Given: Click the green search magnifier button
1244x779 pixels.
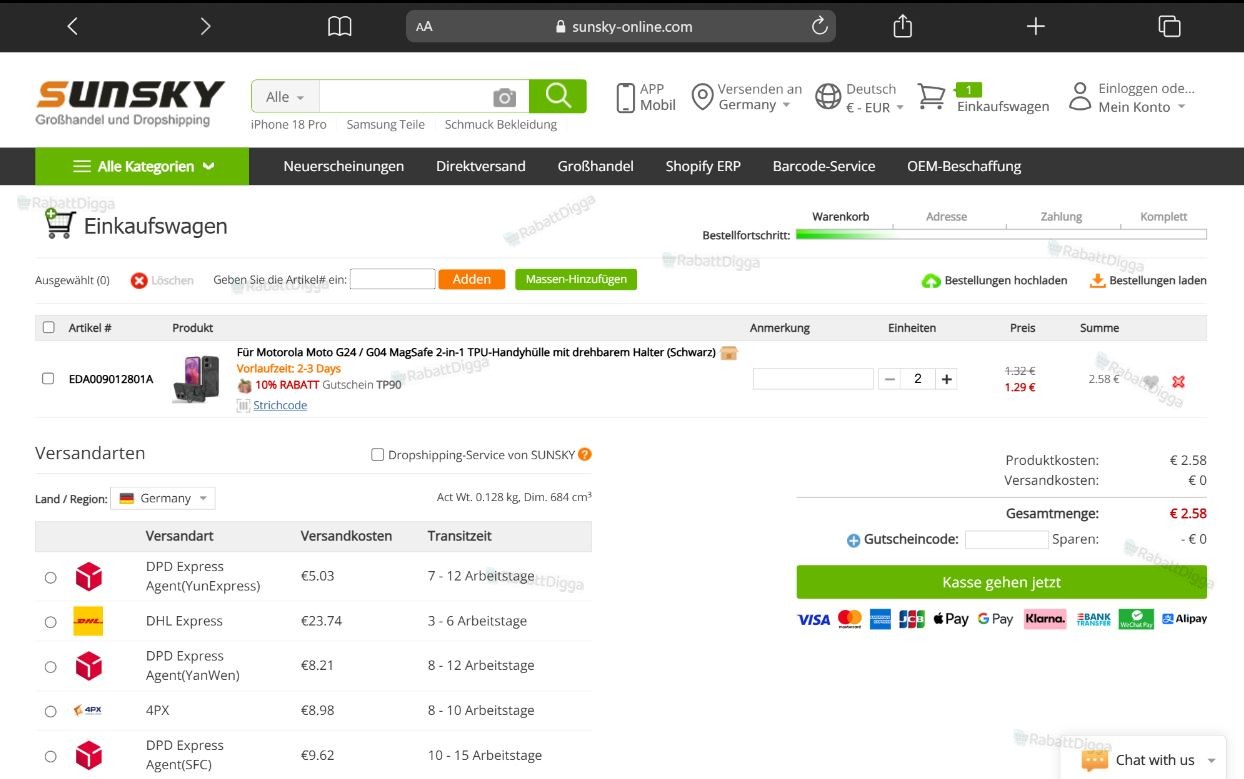Looking at the screenshot, I should (x=558, y=96).
